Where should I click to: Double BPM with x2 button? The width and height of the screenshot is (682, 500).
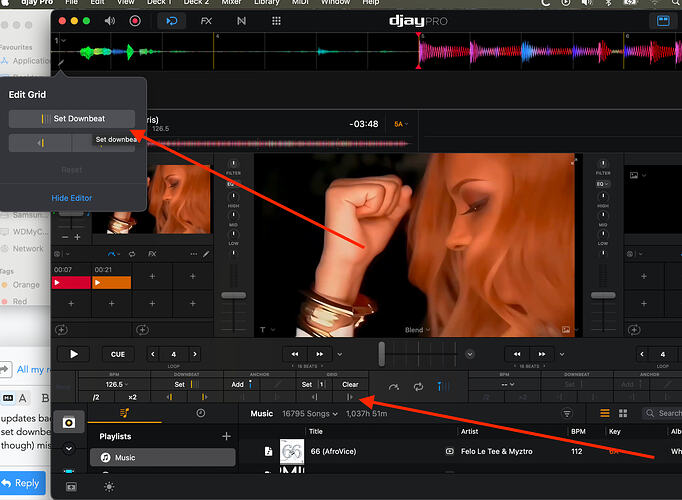click(132, 397)
